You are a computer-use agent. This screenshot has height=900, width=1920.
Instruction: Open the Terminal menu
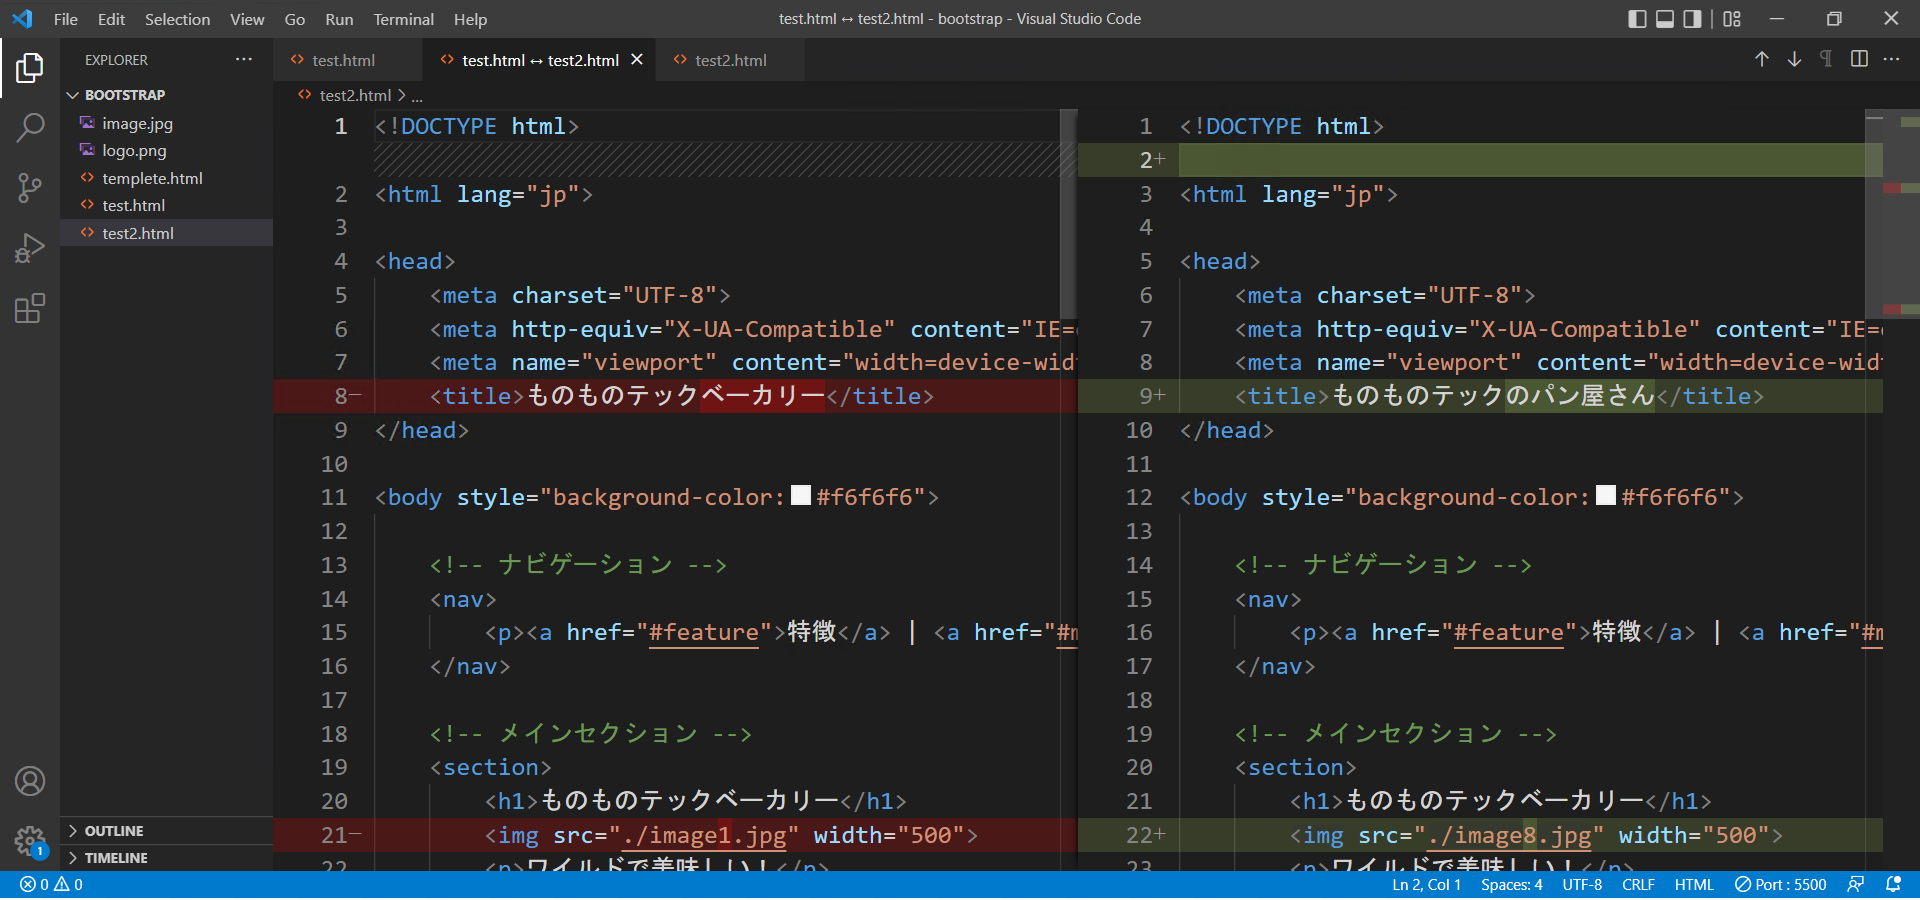(x=403, y=19)
